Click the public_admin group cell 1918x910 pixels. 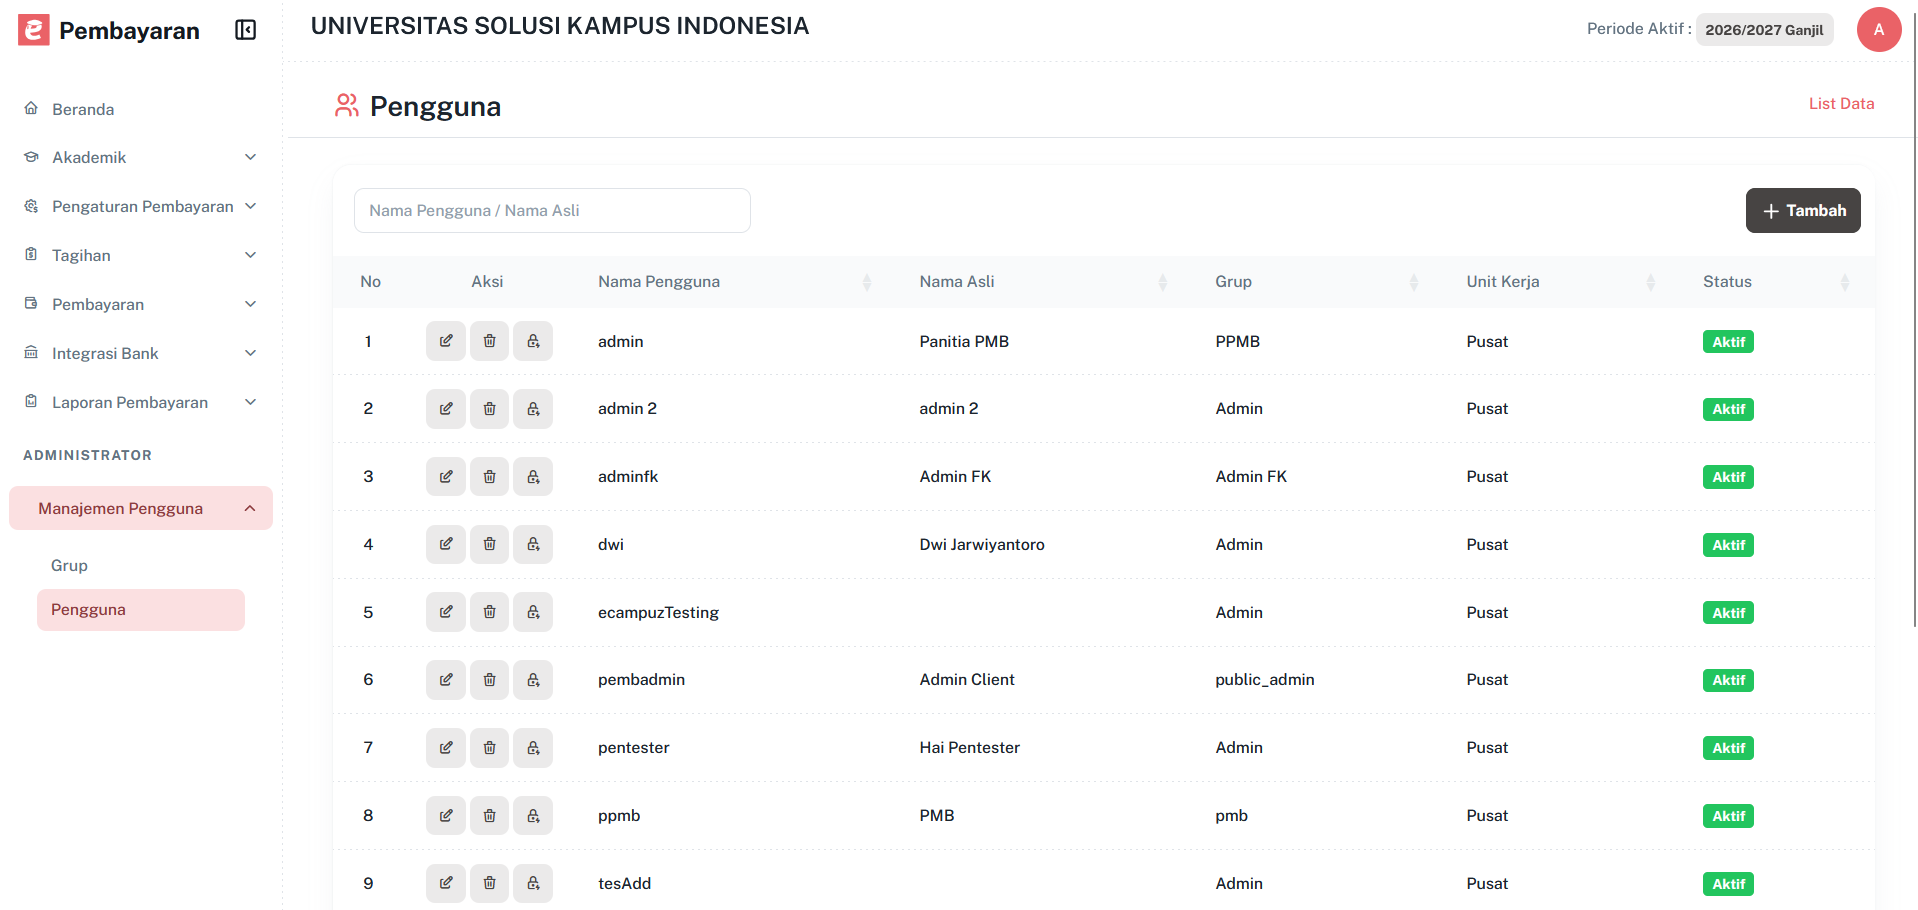click(1265, 680)
